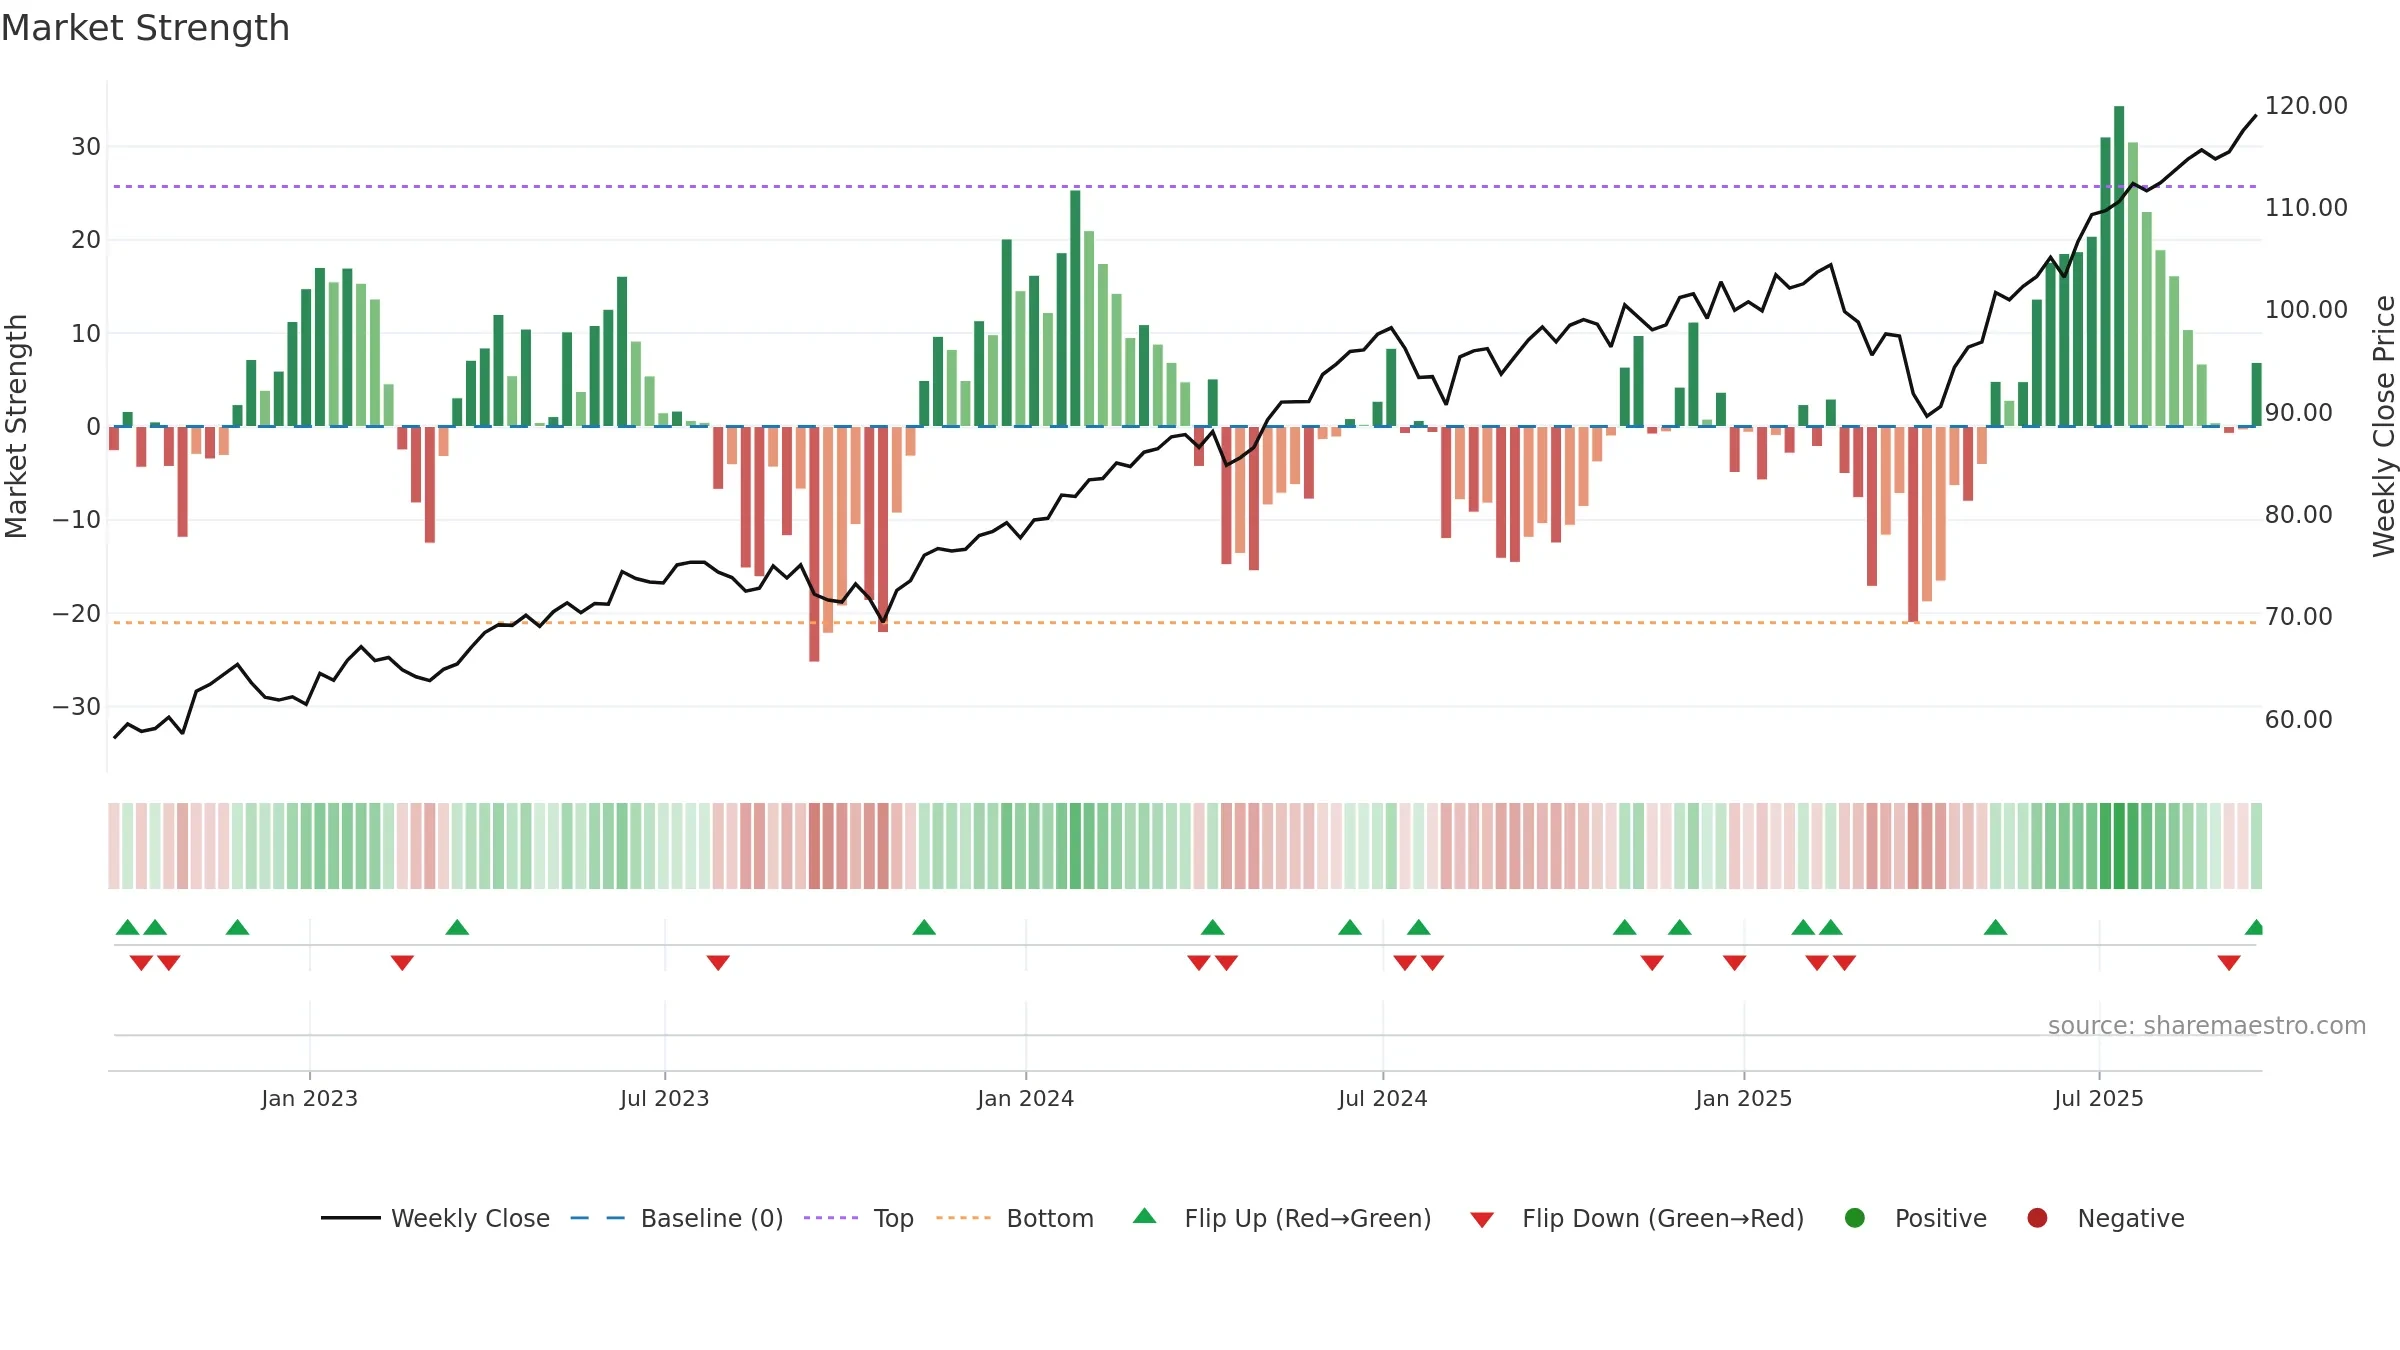This screenshot has width=2400, height=1350.
Task: Click the Jul 2025 x-axis label
Action: pos(2099,1098)
